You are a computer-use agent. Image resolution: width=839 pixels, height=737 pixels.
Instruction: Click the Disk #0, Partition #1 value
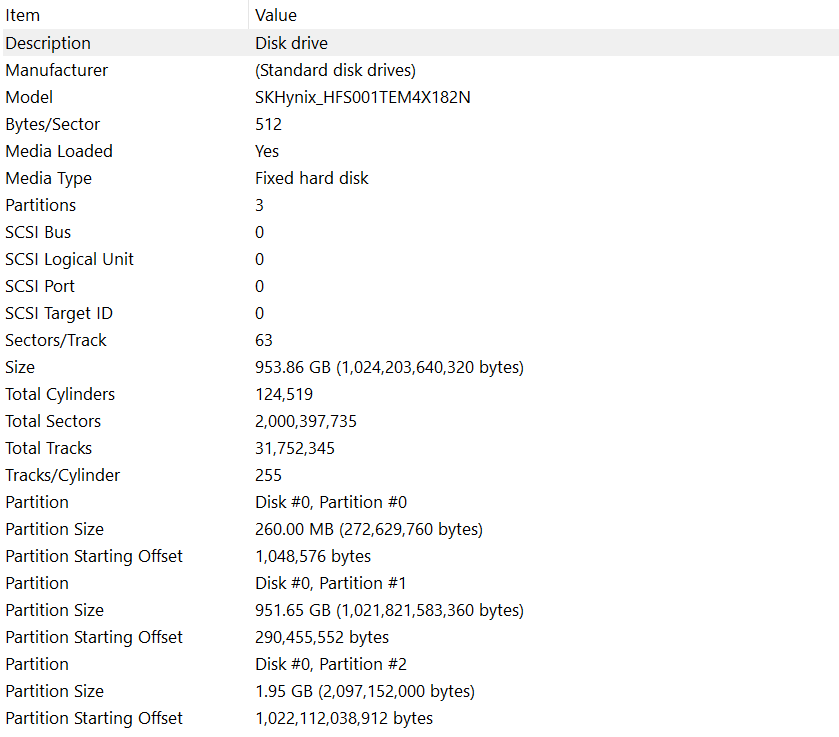coord(331,583)
